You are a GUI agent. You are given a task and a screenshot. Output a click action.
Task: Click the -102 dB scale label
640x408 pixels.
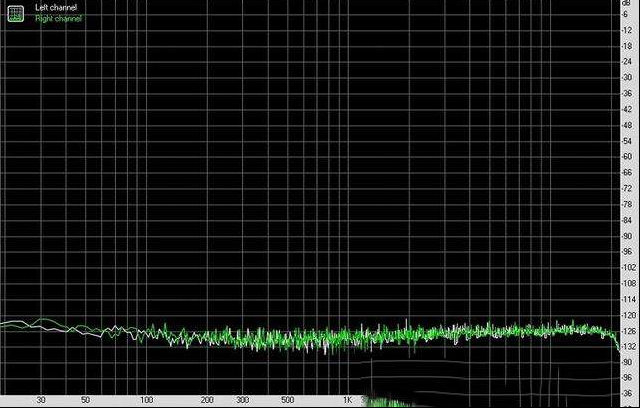tap(629, 268)
